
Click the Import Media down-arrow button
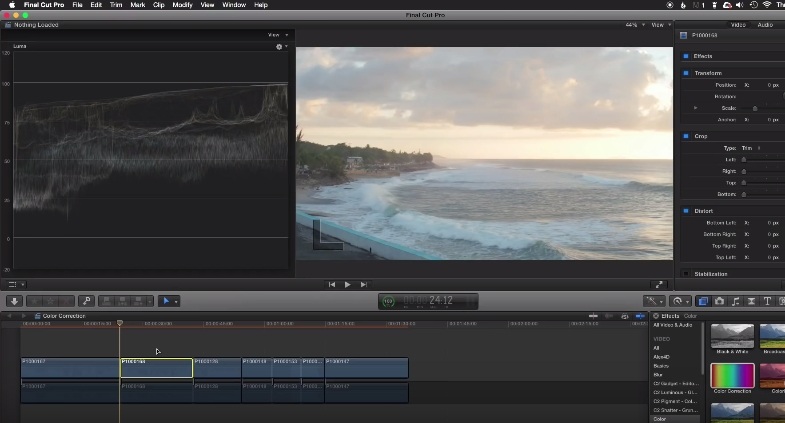pyautogui.click(x=14, y=300)
